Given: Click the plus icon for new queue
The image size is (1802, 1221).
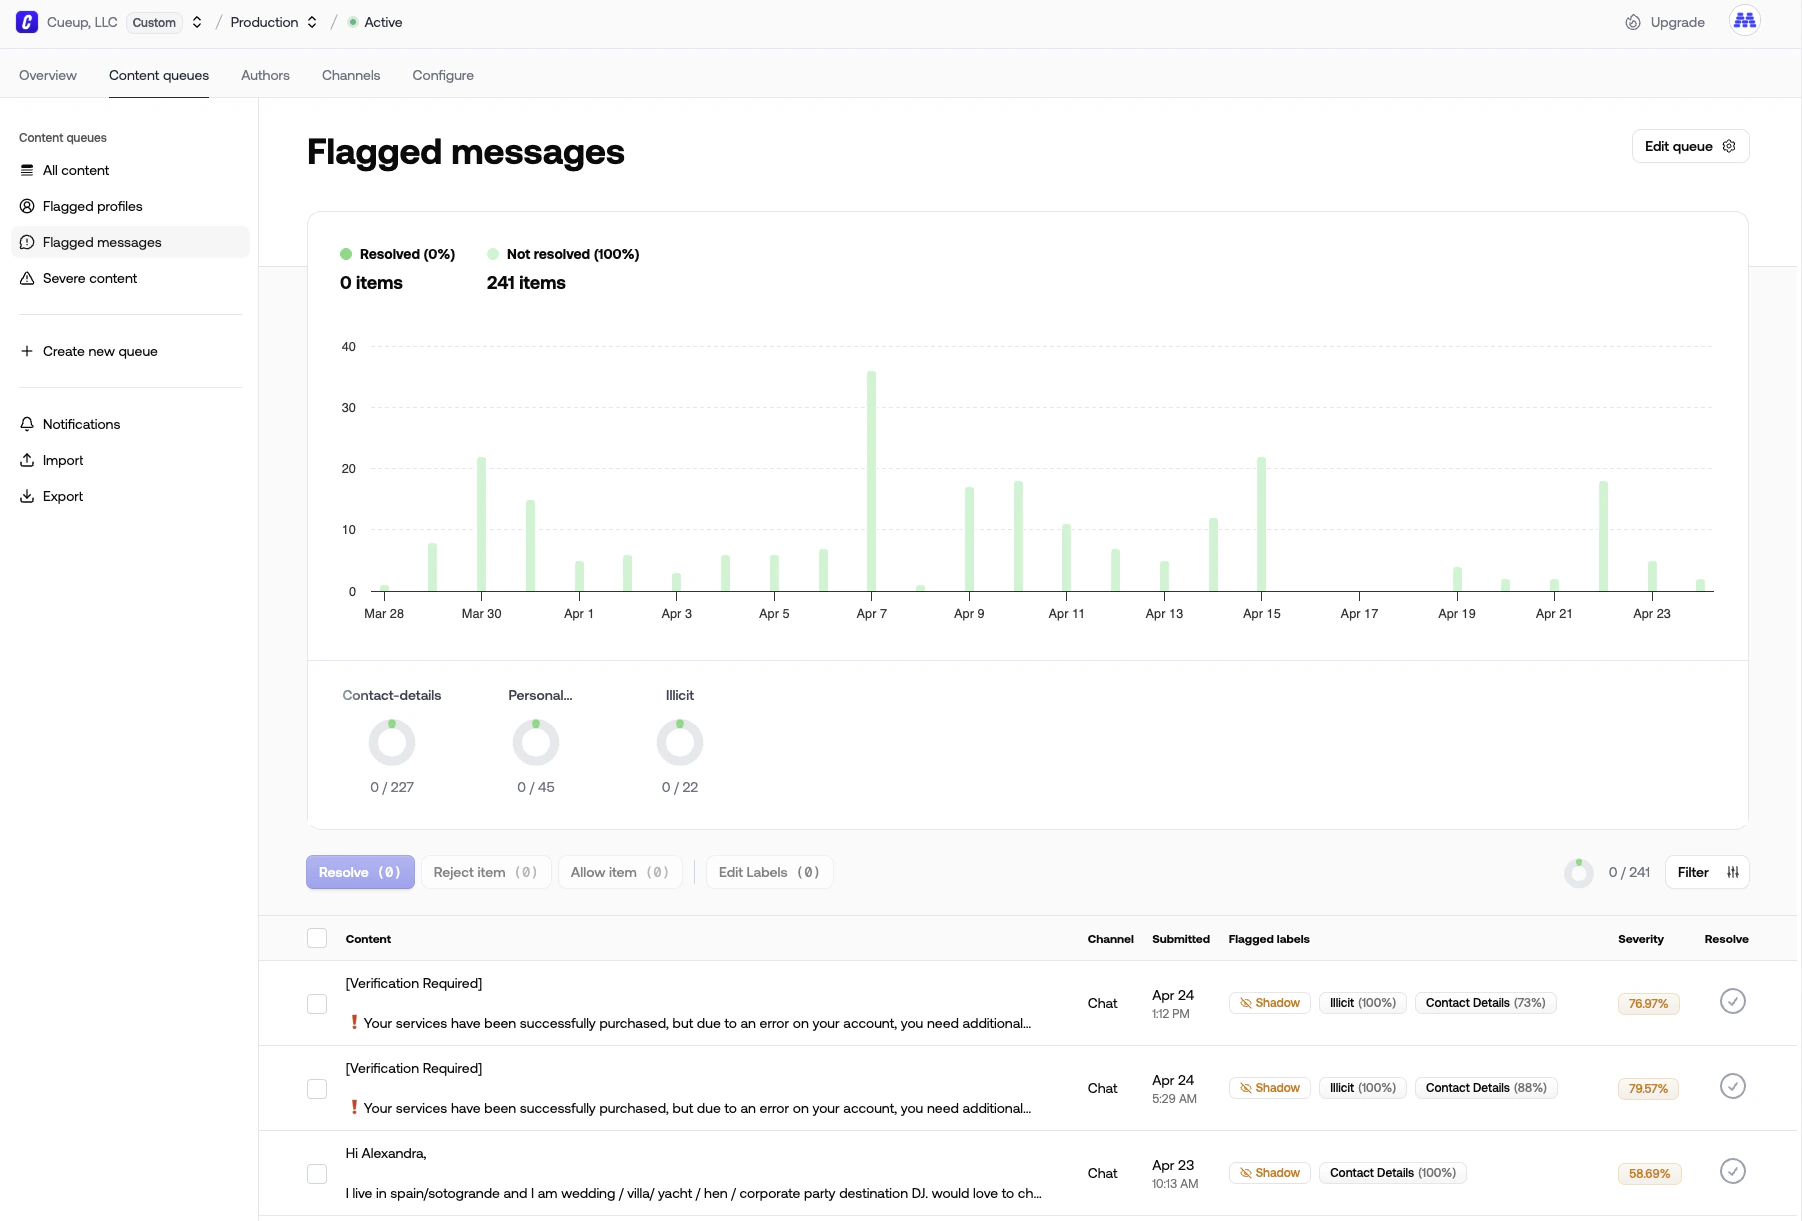Looking at the screenshot, I should click(x=27, y=351).
